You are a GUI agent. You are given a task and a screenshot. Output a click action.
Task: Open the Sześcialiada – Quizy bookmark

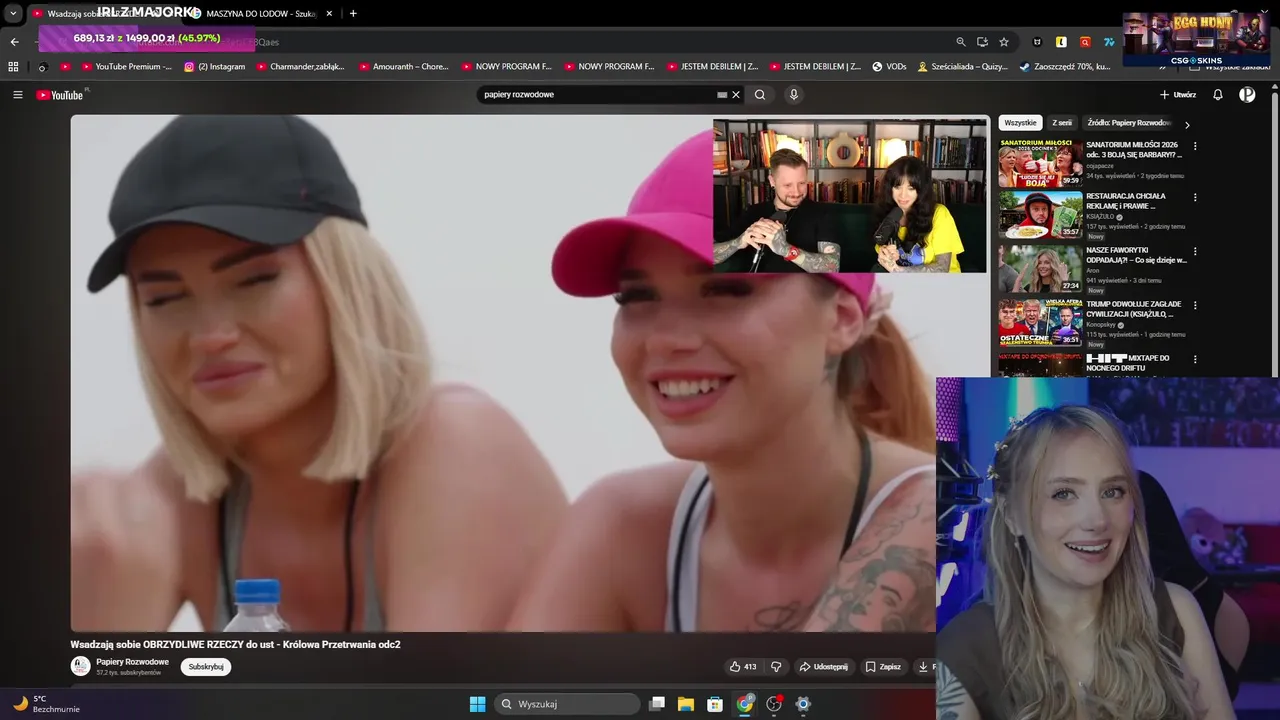tap(962, 67)
